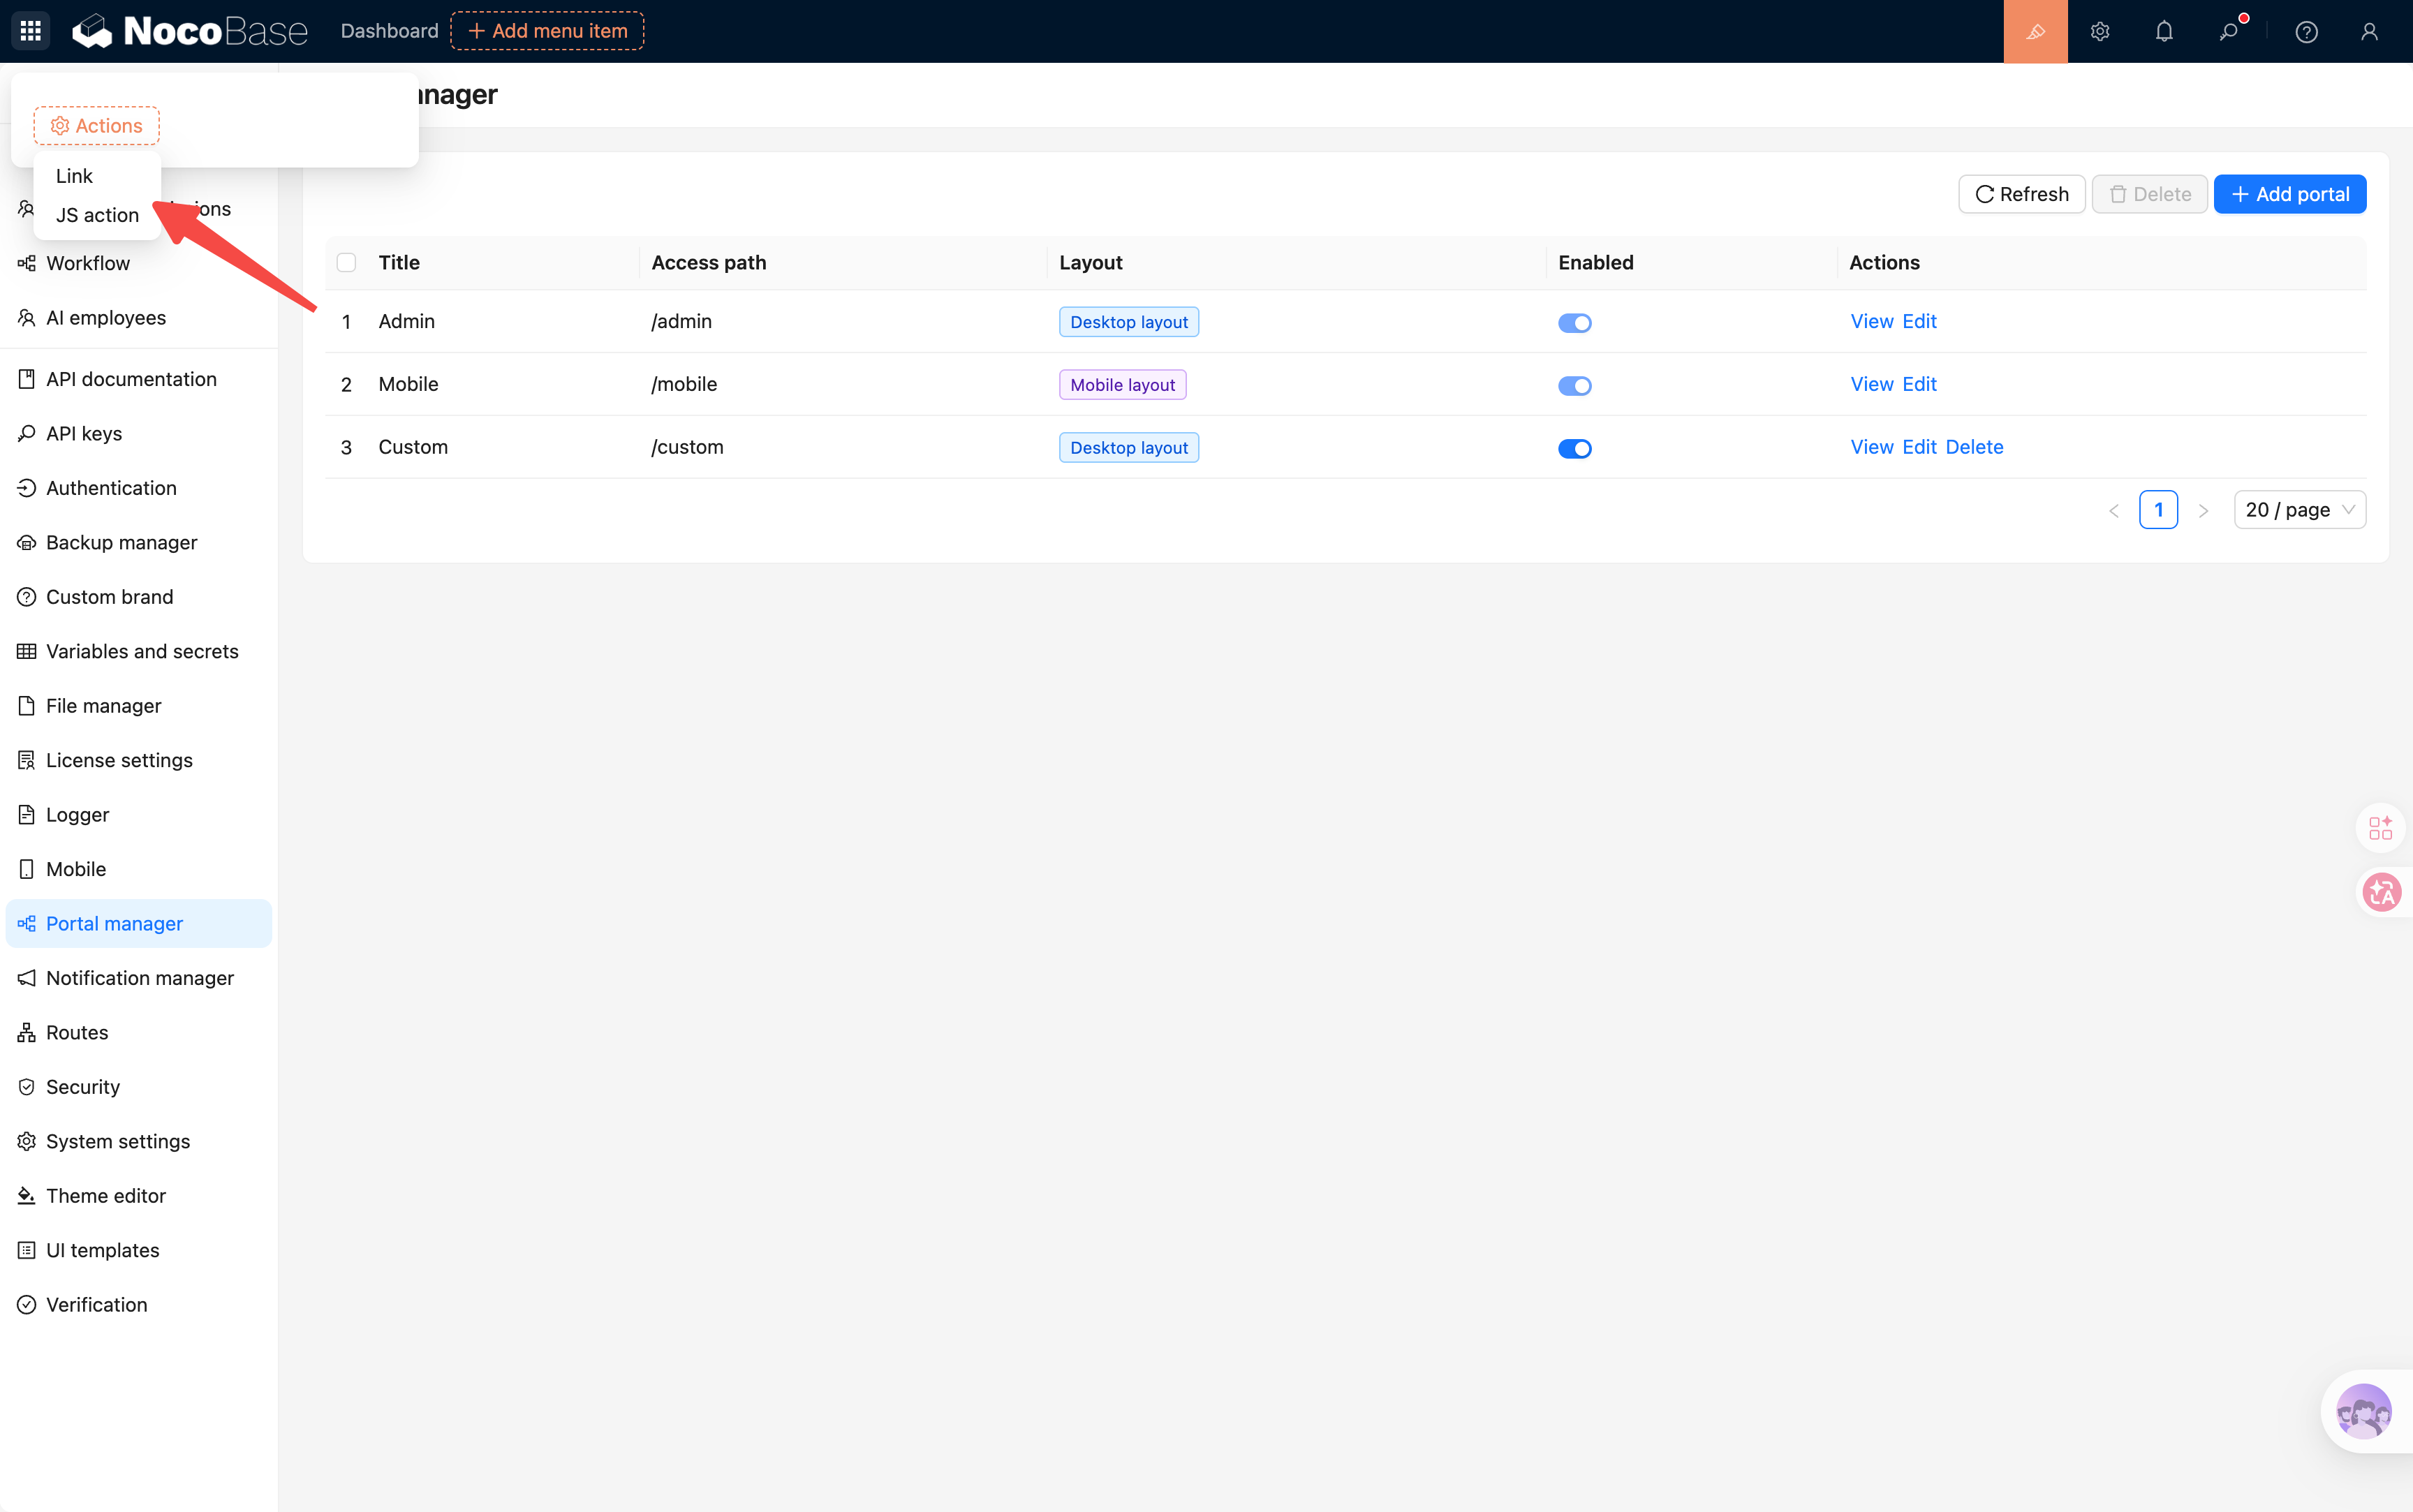Click Theme editor paint icon
This screenshot has width=2413, height=1512.
click(x=27, y=1196)
